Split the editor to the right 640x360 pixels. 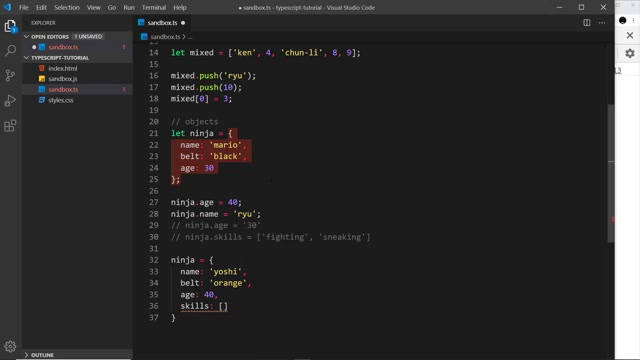pos(587,23)
